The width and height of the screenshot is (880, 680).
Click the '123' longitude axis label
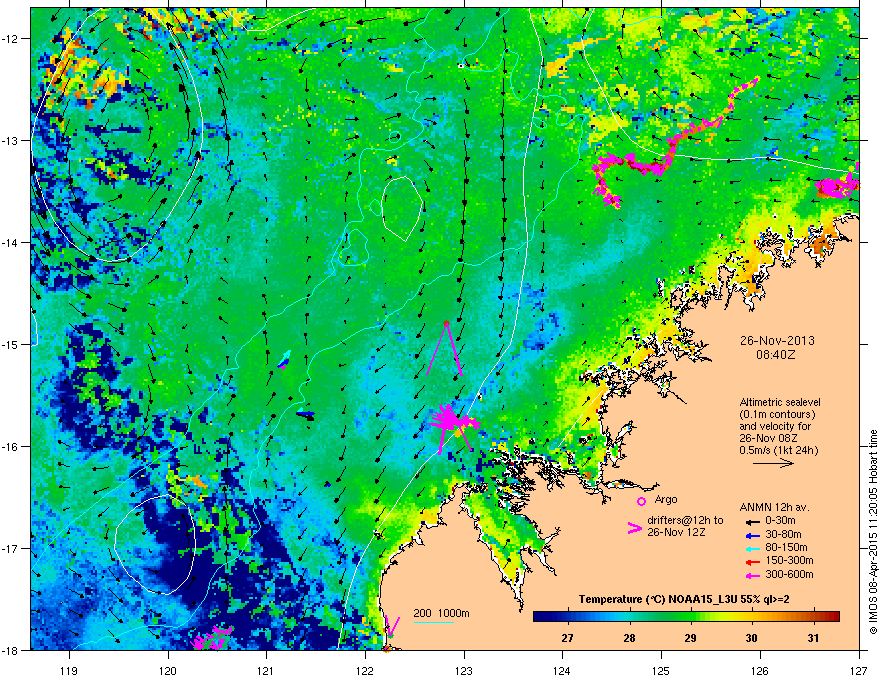pos(464,670)
